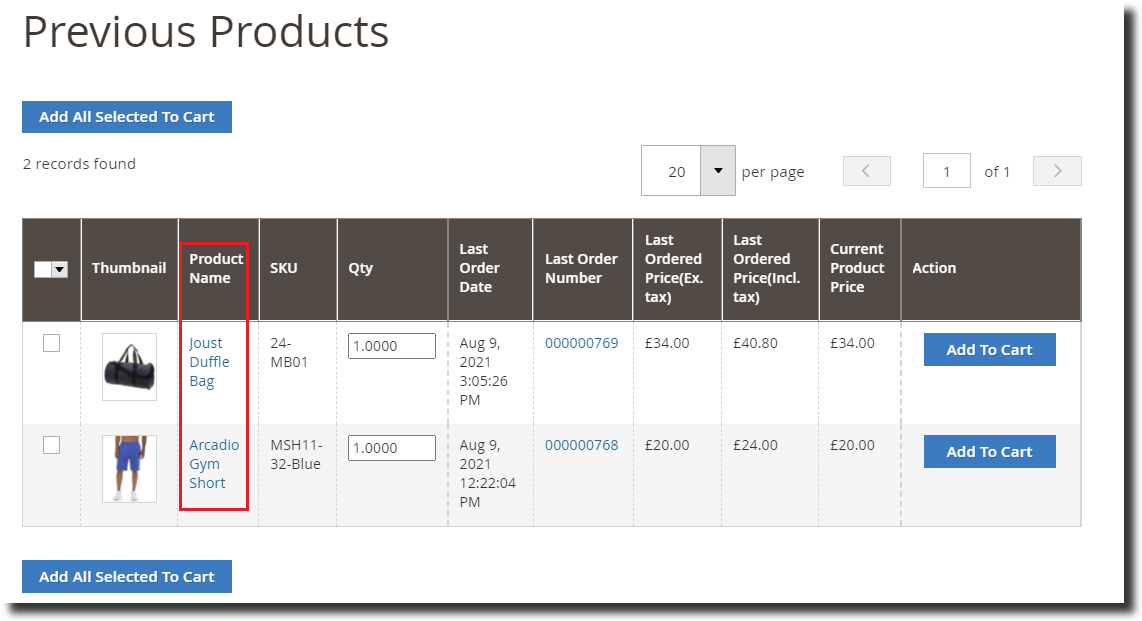Click the quantity field for Joust Duffle Bag
The width and height of the screenshot is (1142, 621).
(391, 345)
